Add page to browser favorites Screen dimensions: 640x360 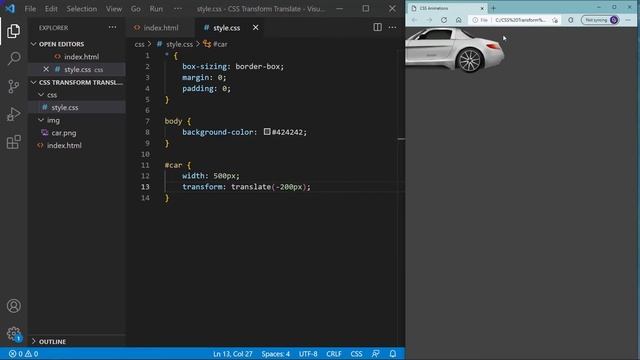[555, 20]
